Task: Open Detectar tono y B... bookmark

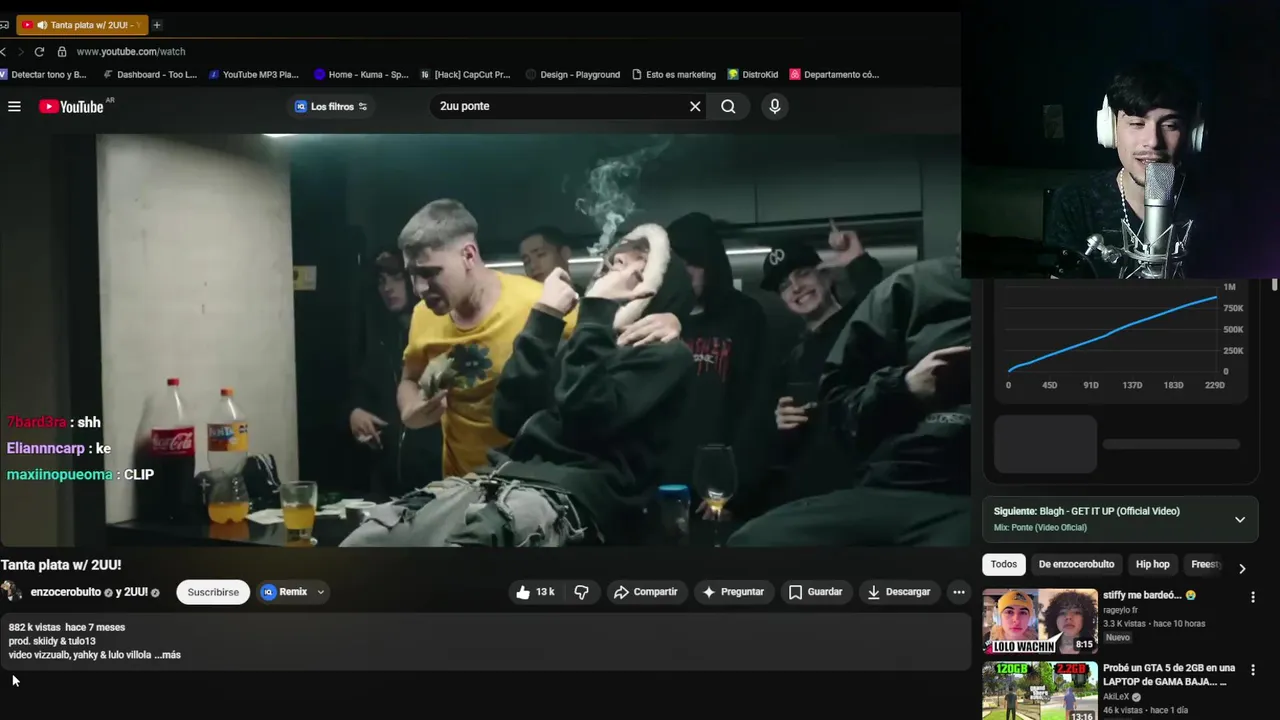Action: (x=43, y=74)
